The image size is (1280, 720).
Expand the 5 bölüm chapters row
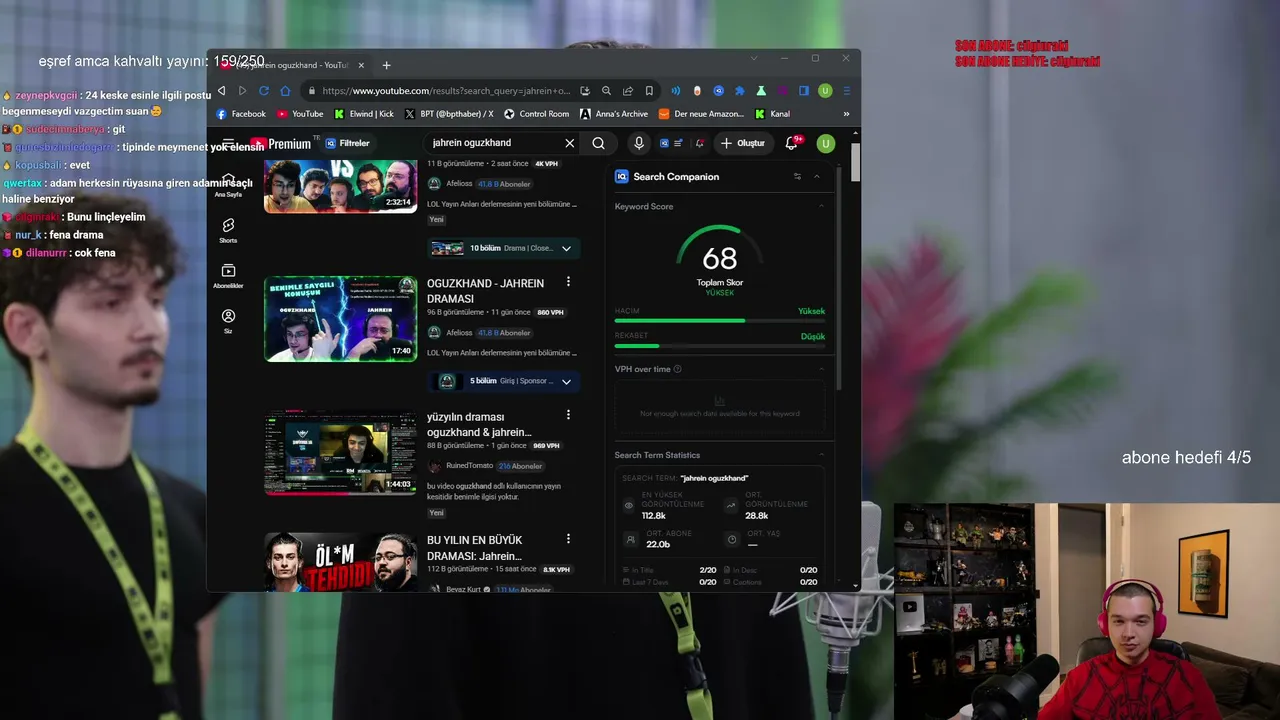pos(504,381)
